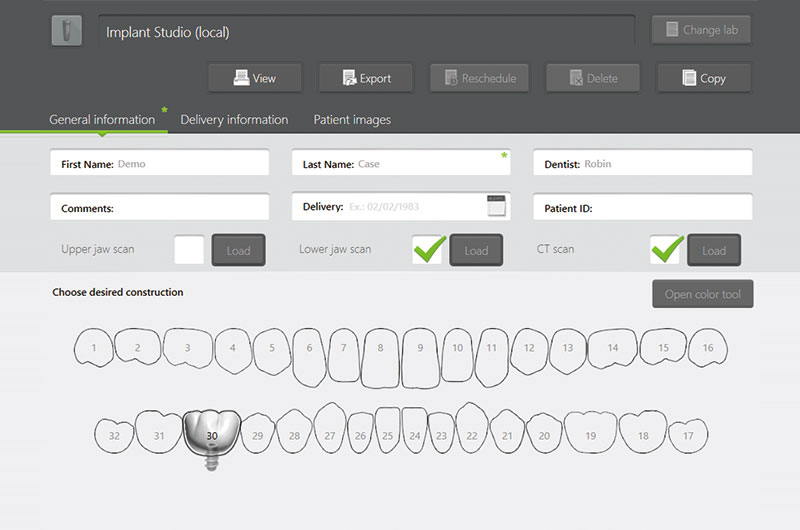800x530 pixels.
Task: Focus the Last Name field
Action: (401, 163)
